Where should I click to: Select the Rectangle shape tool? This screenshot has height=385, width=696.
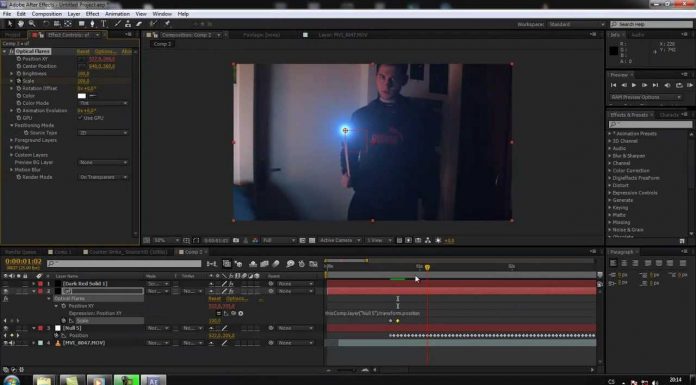click(82, 24)
